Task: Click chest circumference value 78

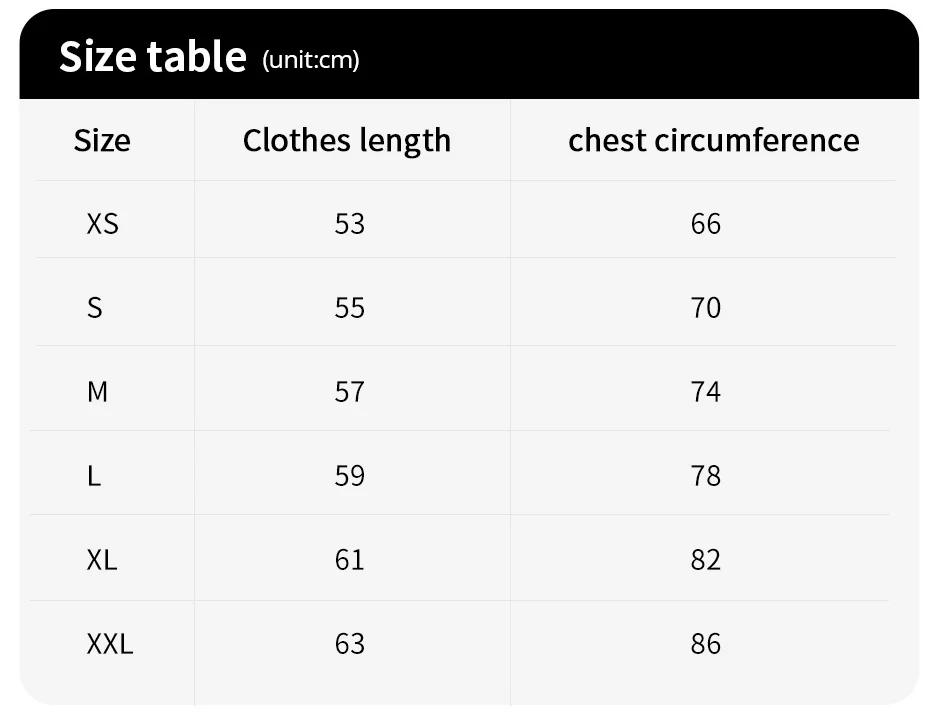Action: click(x=706, y=476)
